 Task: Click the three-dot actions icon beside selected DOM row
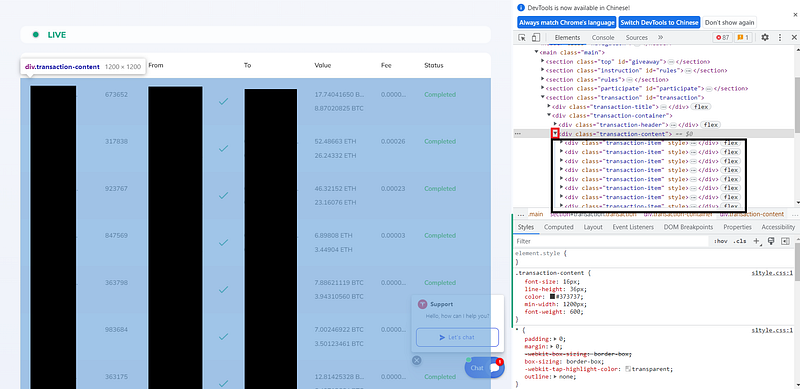tap(518, 134)
